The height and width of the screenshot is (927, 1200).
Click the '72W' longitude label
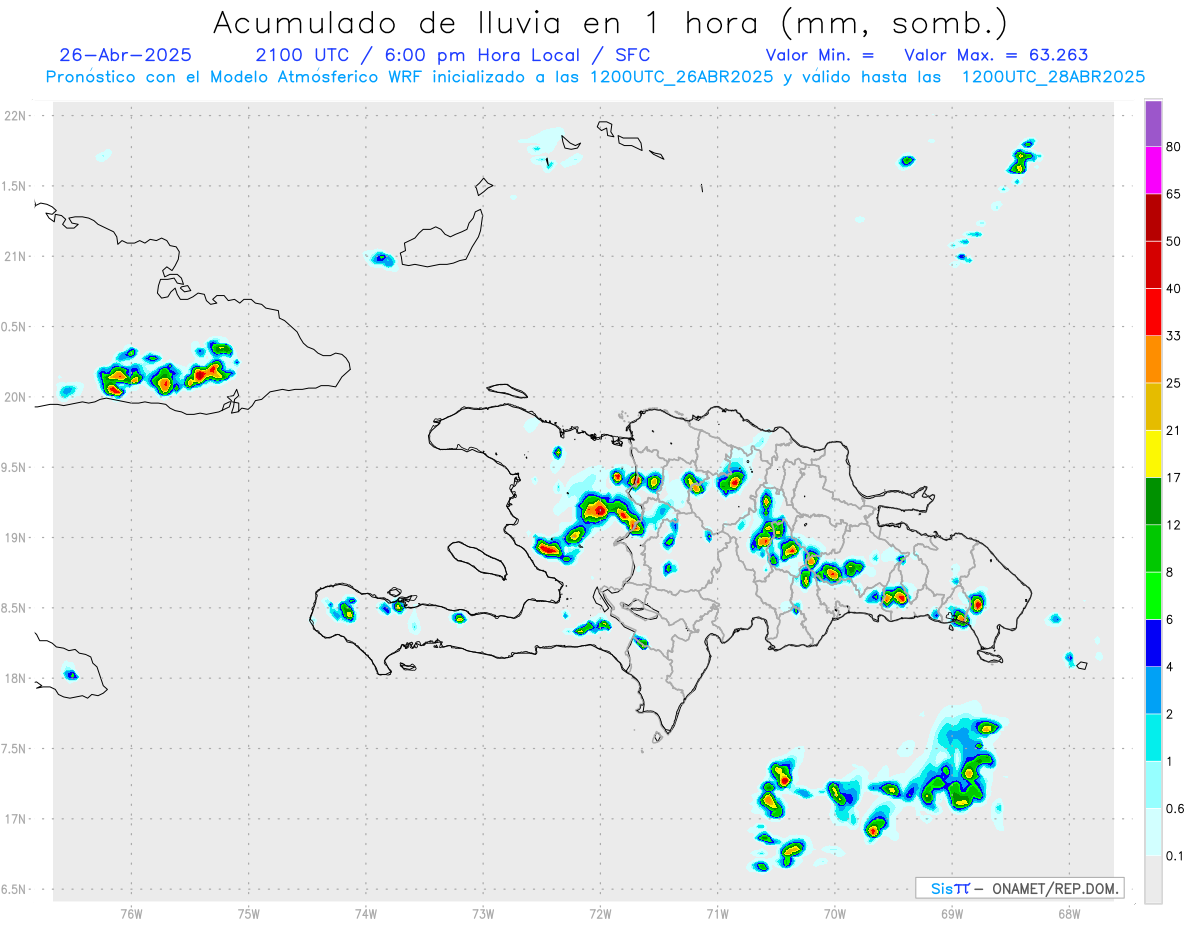pos(600,914)
